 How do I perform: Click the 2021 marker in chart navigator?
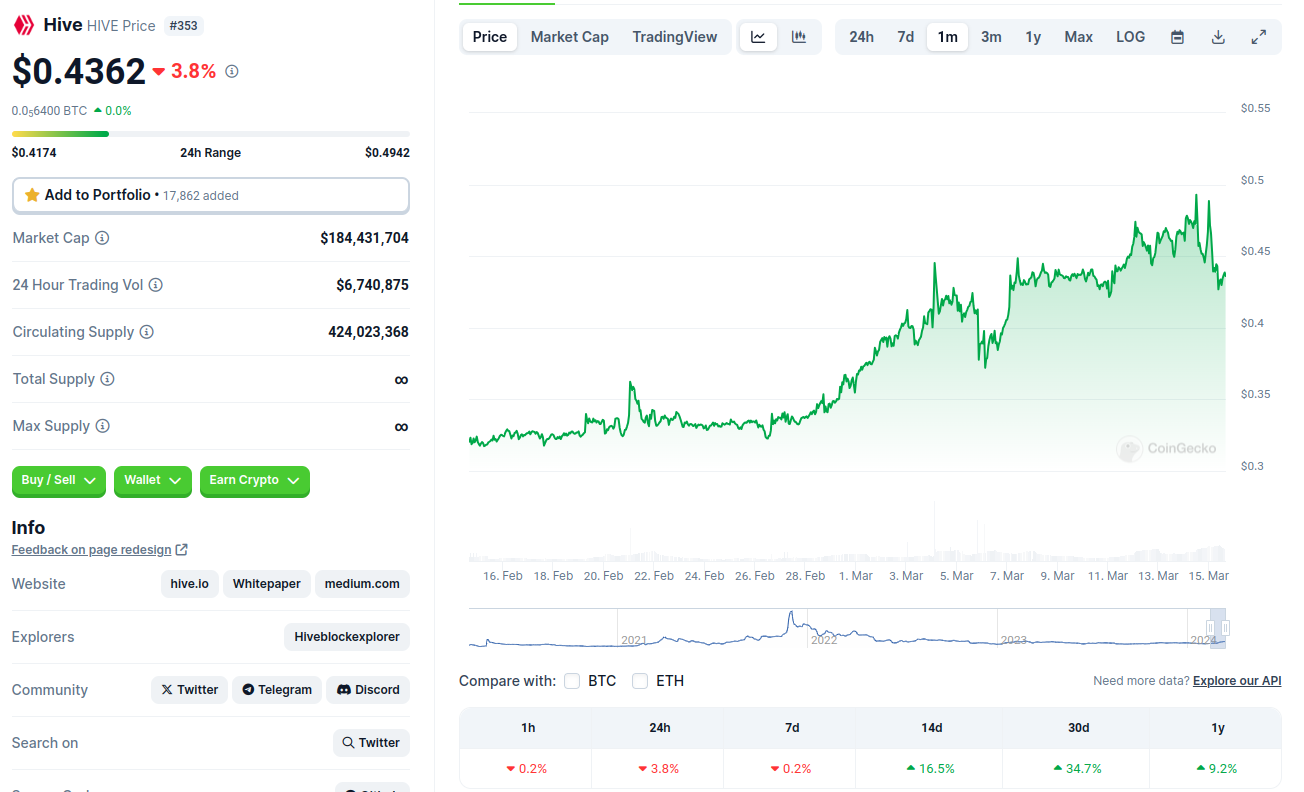click(x=634, y=640)
